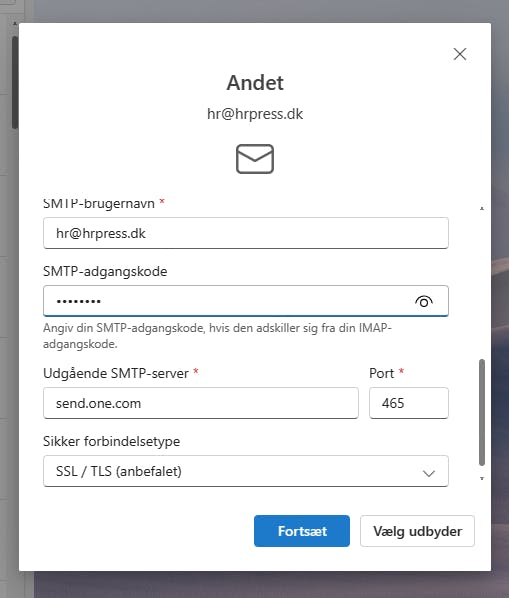Select the Port field showing 465
The width and height of the screenshot is (509, 598).
click(409, 403)
